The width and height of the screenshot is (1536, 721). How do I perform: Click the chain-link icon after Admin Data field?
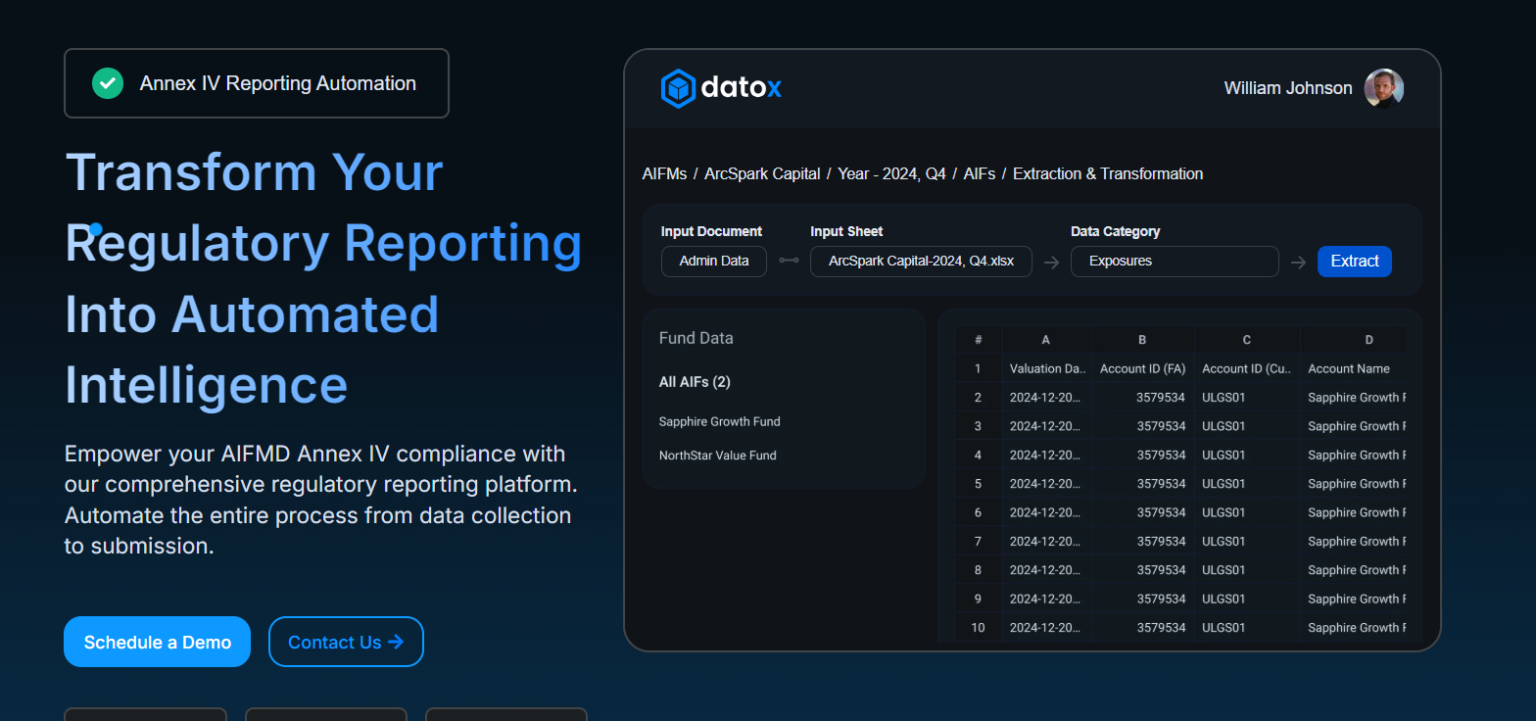pyautogui.click(x=788, y=261)
